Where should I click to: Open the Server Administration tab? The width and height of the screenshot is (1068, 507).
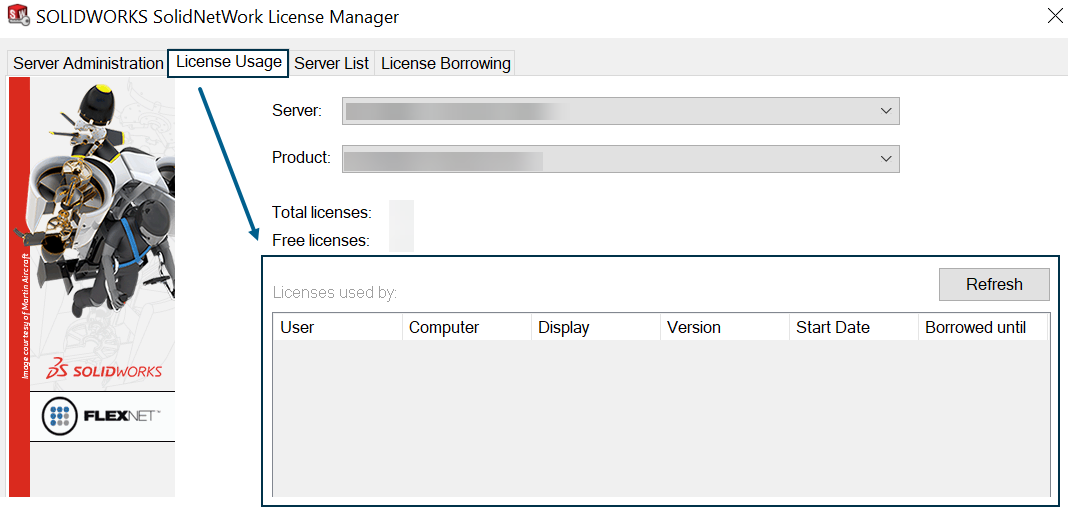tap(88, 63)
